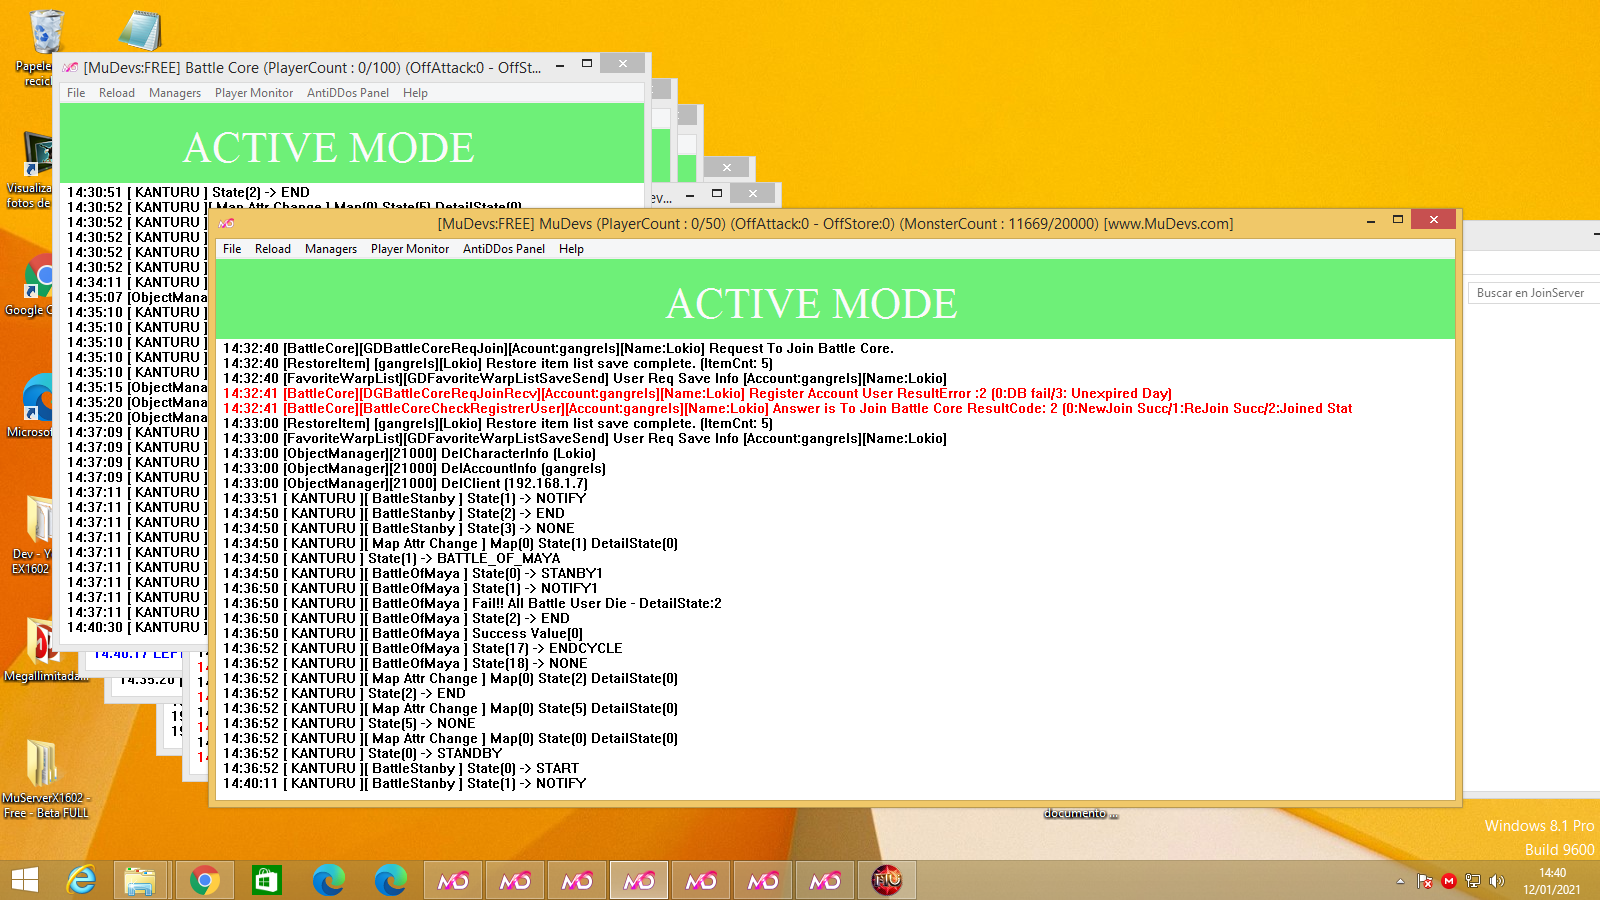Click the Buscar en JoinServer search field
This screenshot has height=900, width=1600.
pyautogui.click(x=1534, y=293)
